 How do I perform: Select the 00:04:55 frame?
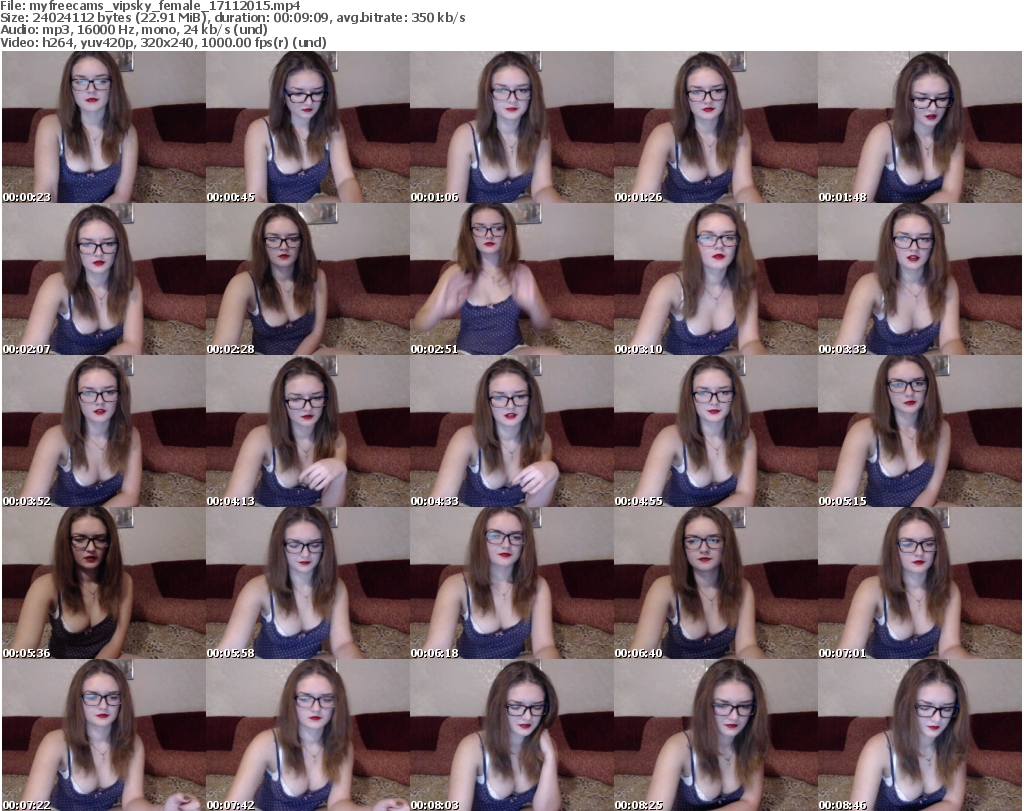(715, 431)
